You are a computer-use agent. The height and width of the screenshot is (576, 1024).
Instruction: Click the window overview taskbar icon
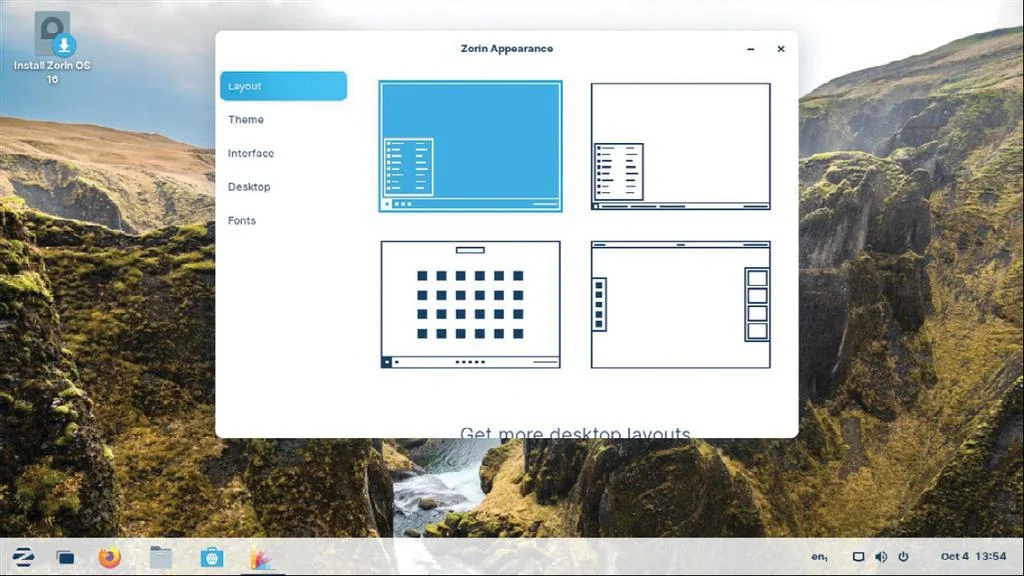[65, 558]
